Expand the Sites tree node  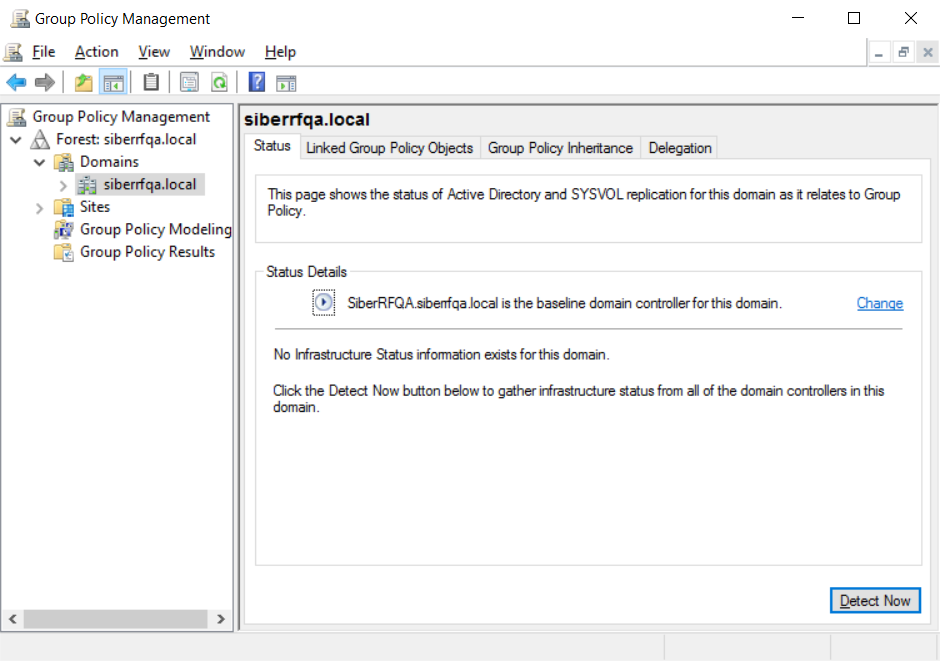coord(40,207)
